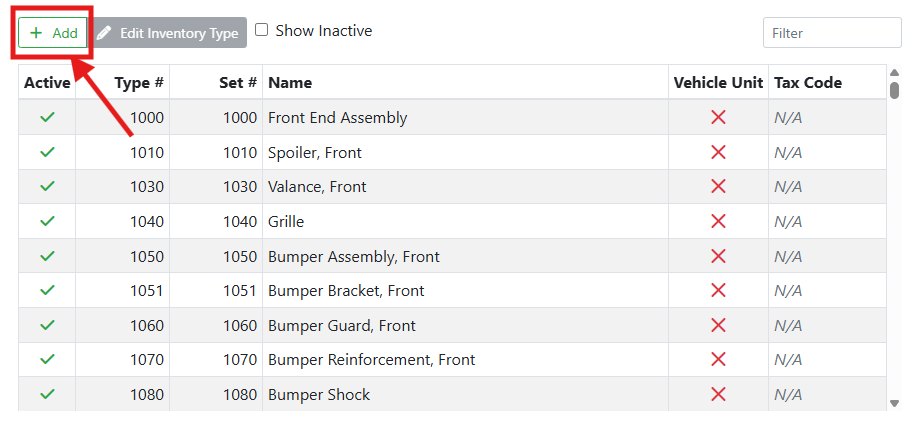Click the active checkmark for Grille row

tap(47, 221)
